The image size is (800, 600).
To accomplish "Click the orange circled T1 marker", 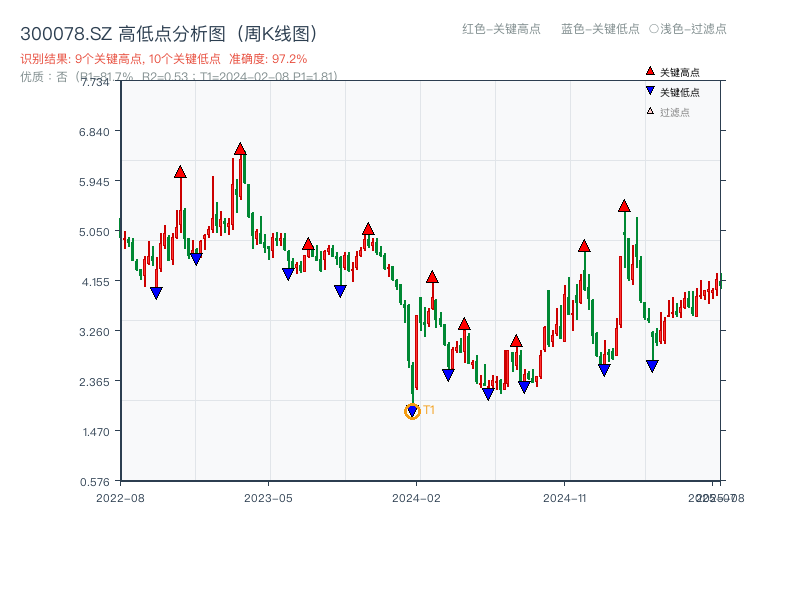I will pos(413,410).
